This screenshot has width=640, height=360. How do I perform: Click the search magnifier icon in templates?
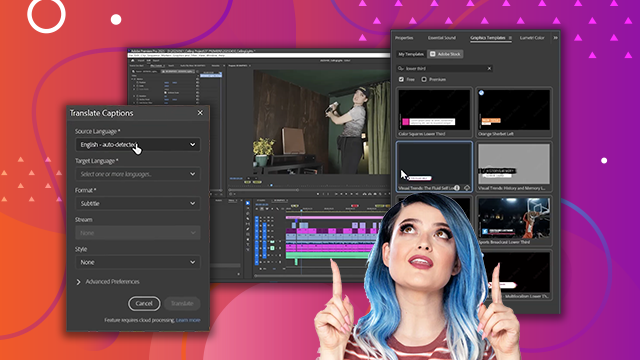(400, 68)
